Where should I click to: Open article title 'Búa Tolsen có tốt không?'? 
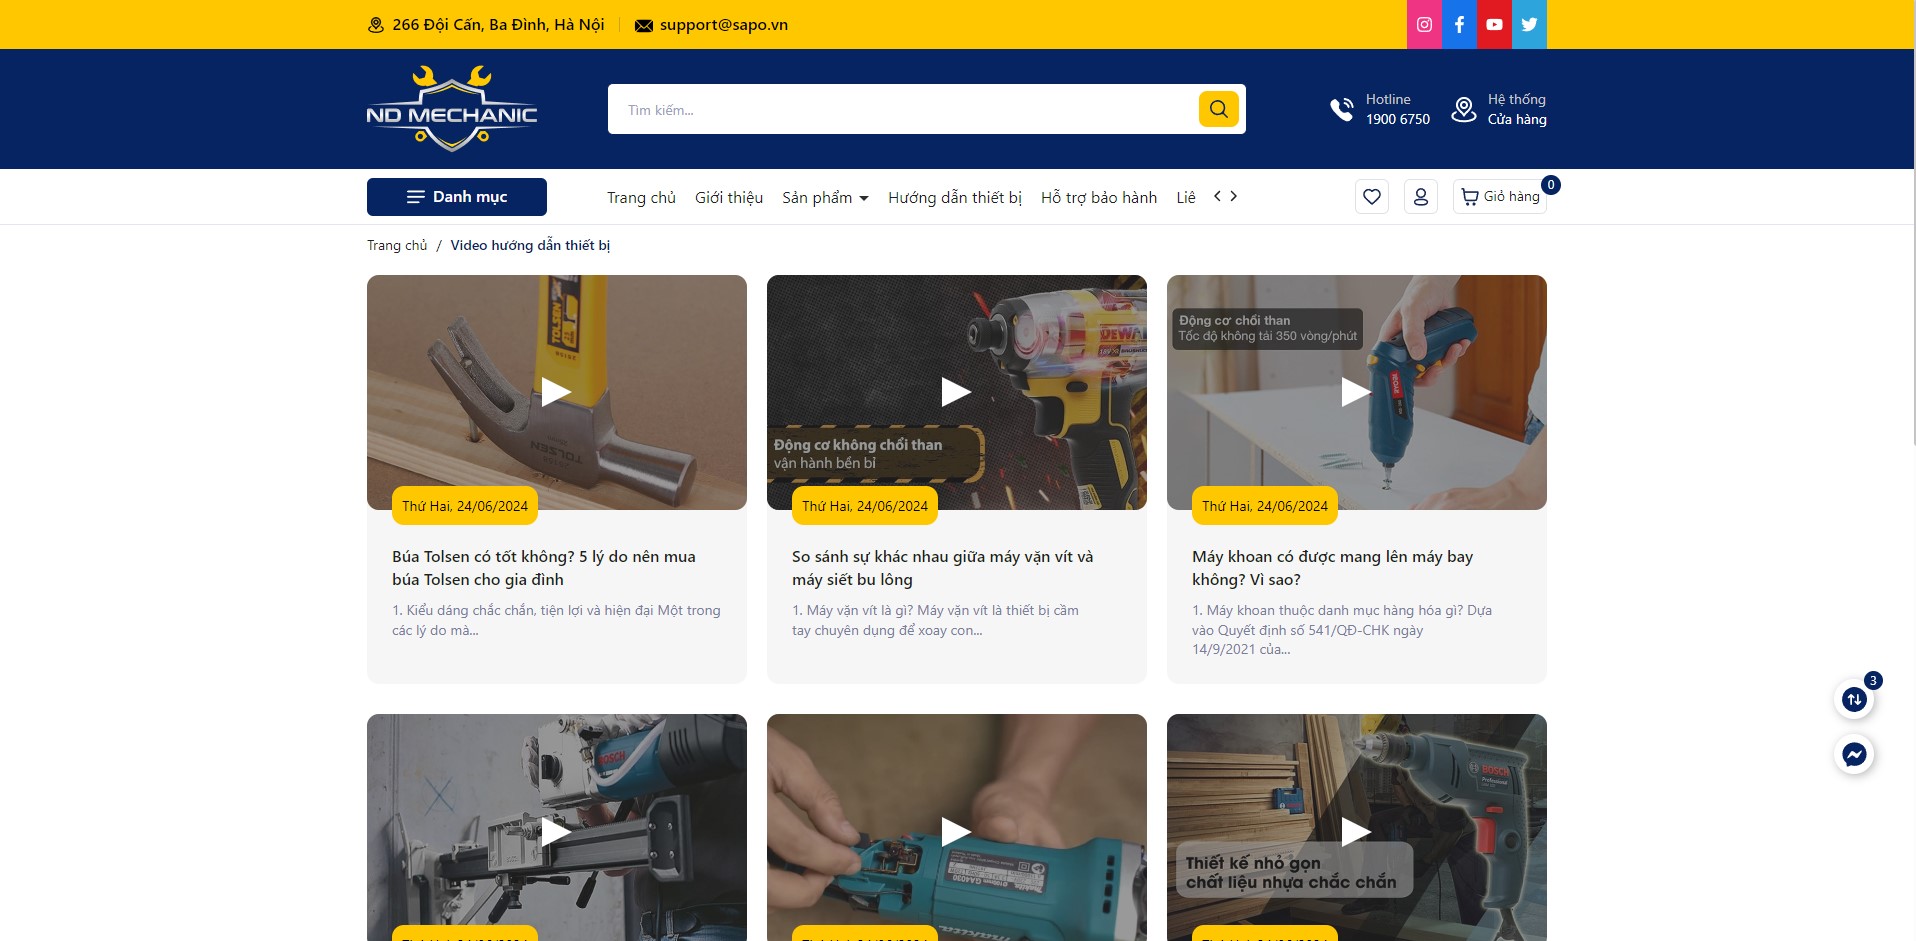tap(544, 568)
